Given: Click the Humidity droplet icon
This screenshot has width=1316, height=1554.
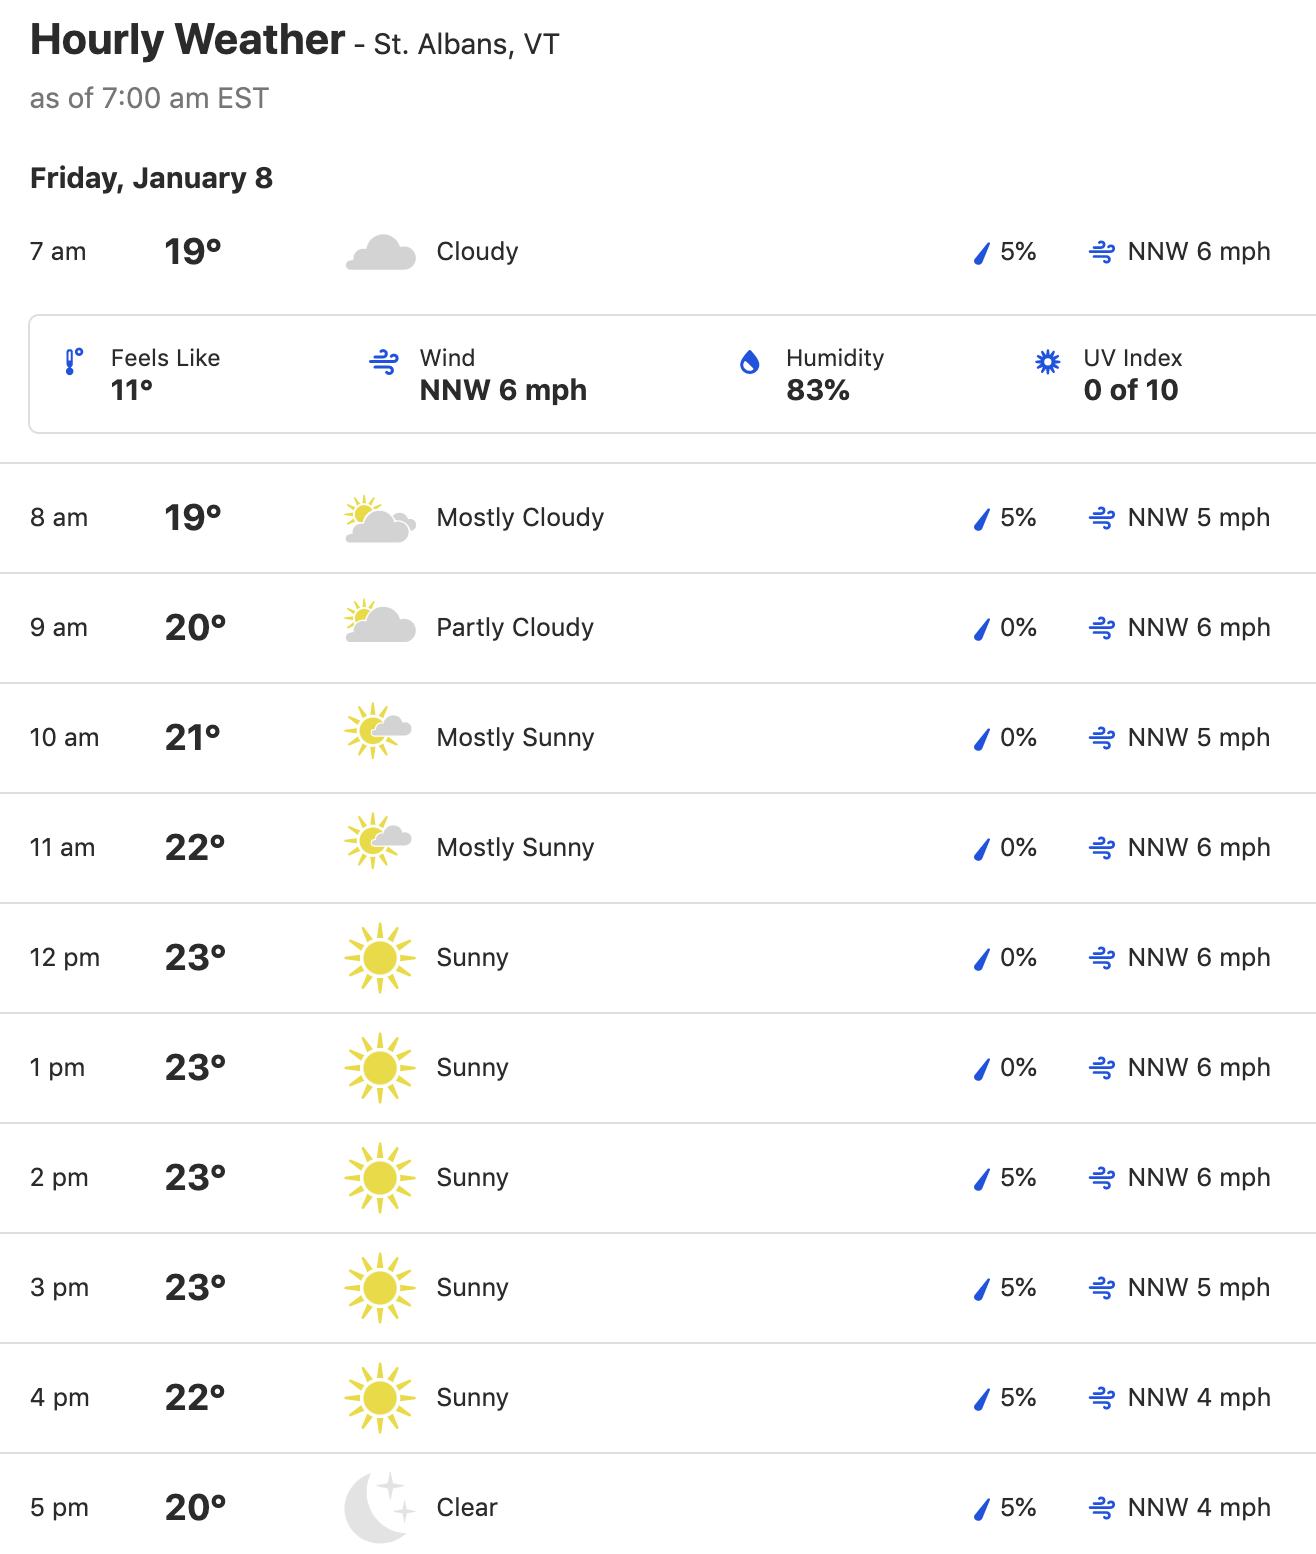Looking at the screenshot, I should tap(750, 361).
